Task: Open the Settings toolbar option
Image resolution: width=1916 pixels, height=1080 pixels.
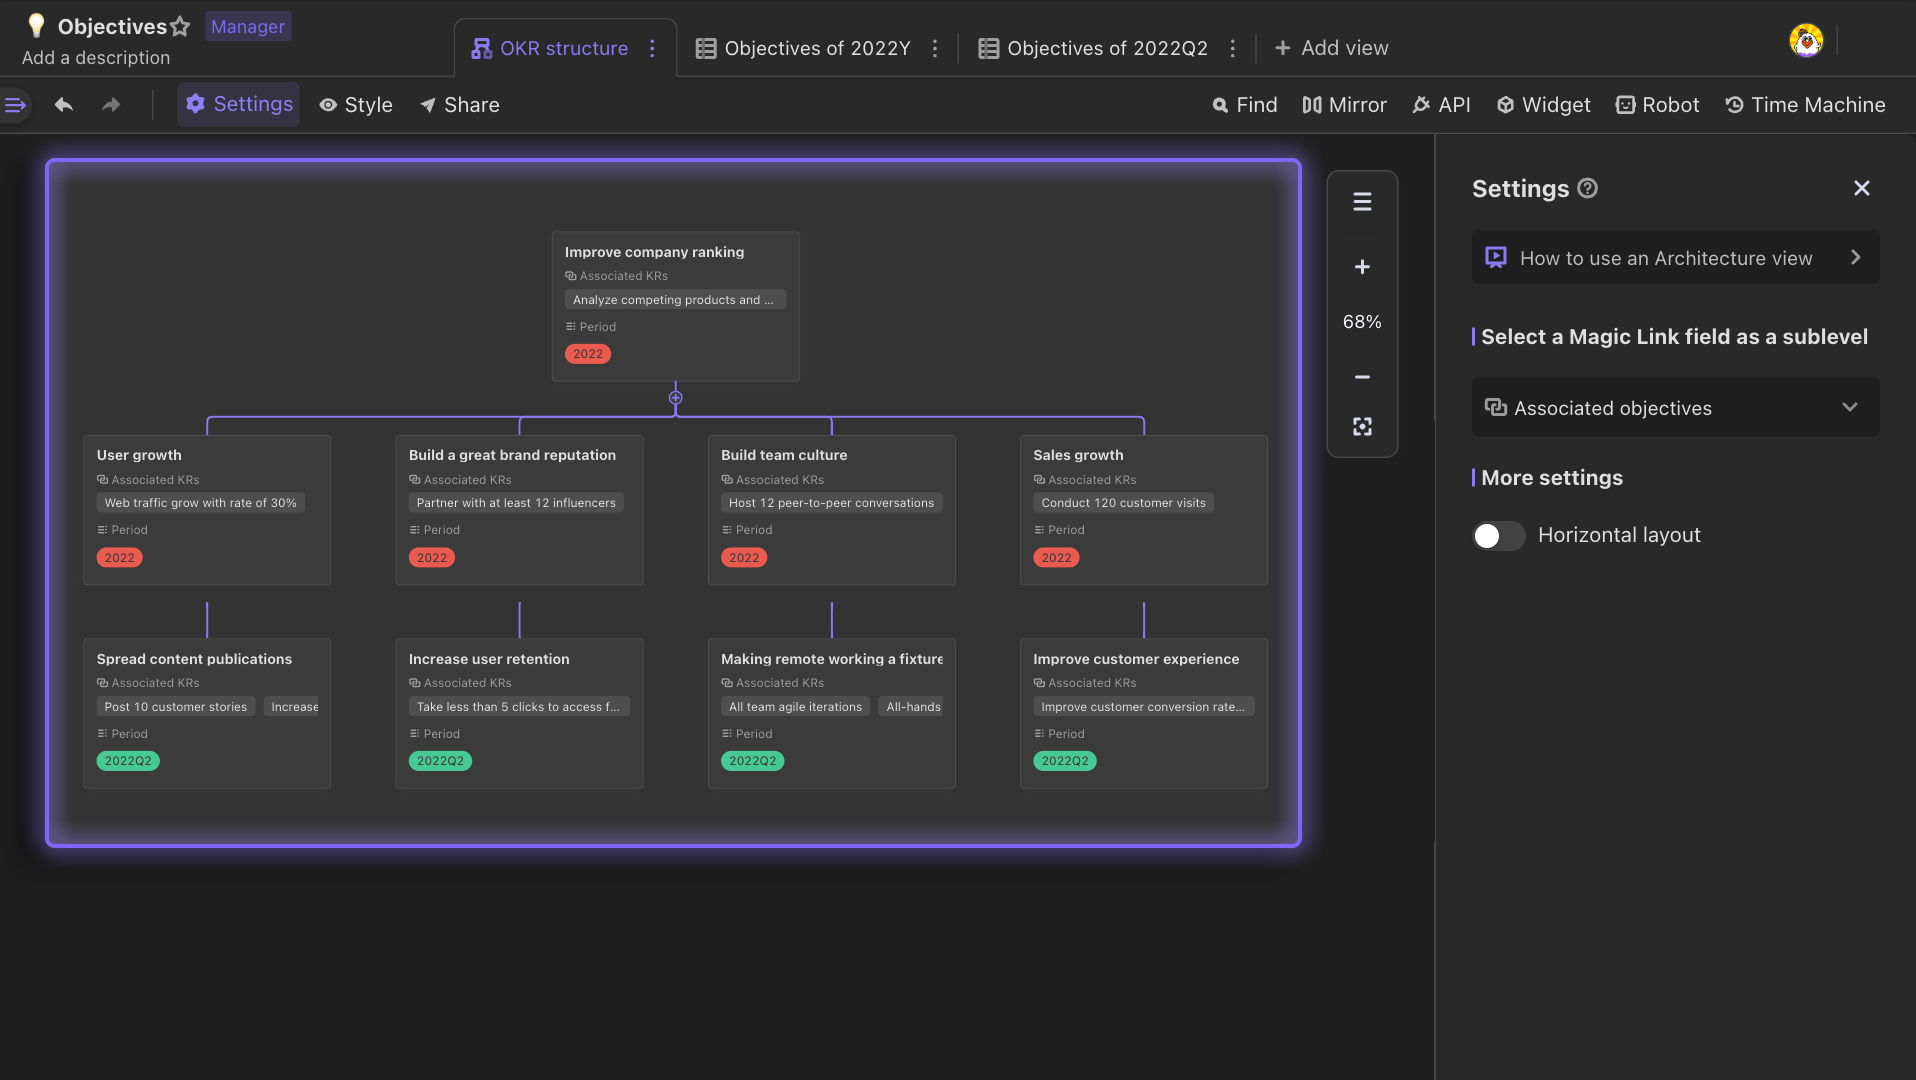Action: (x=239, y=104)
